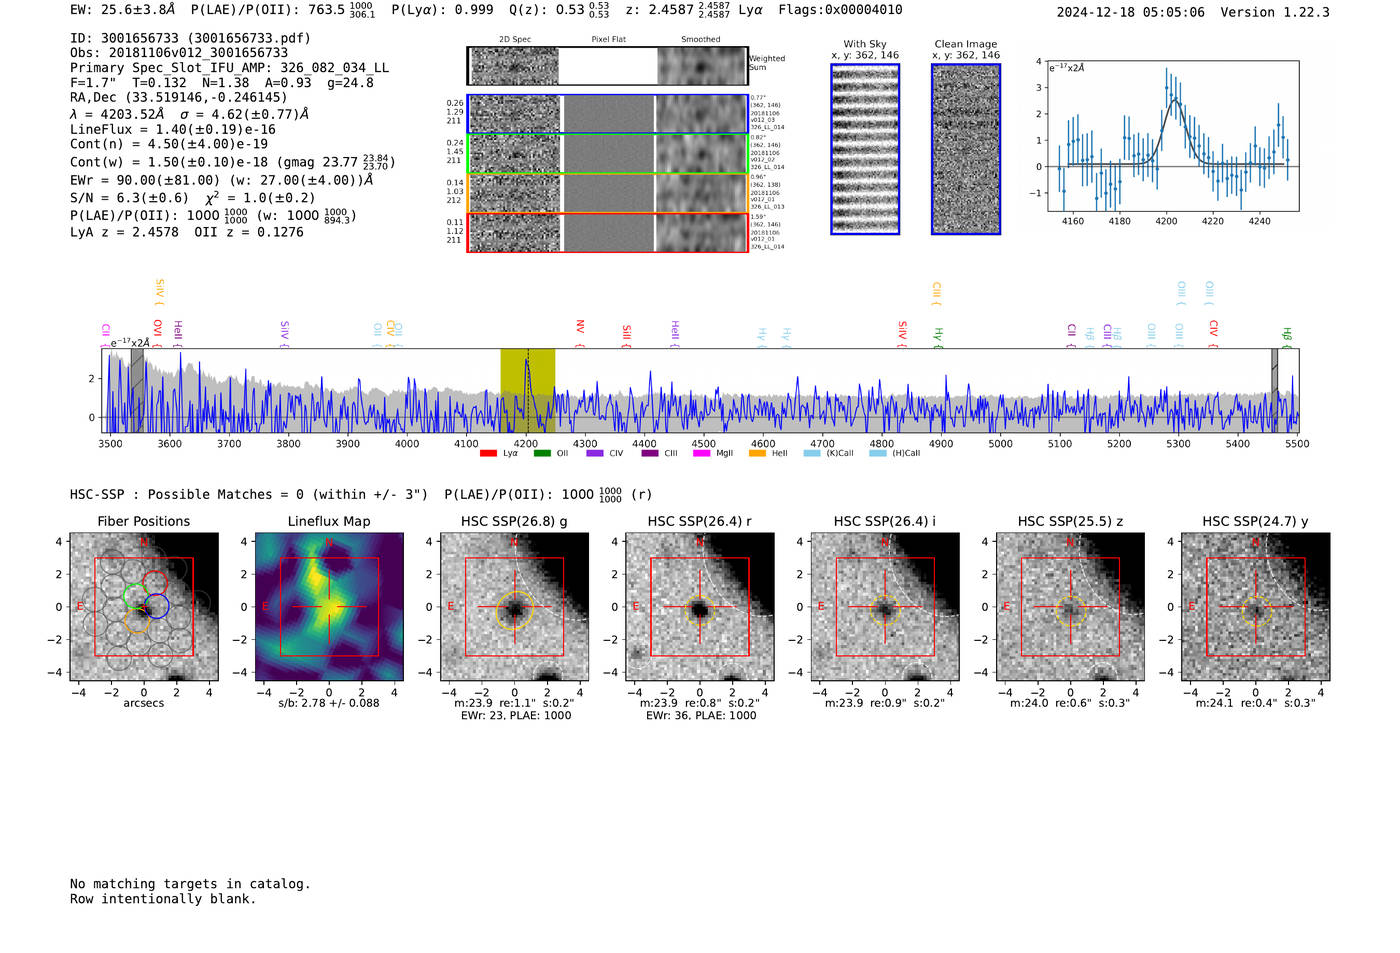
Task: Click the Cont(w) = 1.50(±0.10)e-18 line
Action: pyautogui.click(x=232, y=161)
